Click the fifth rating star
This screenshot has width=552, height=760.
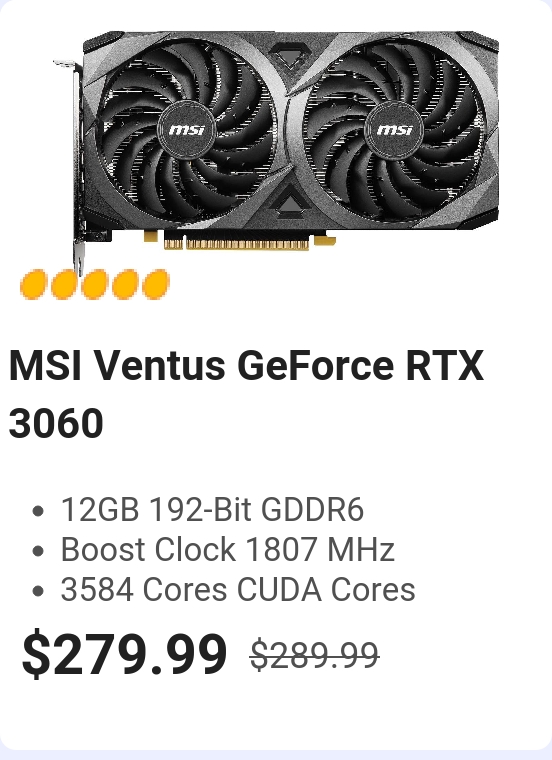pyautogui.click(x=156, y=284)
